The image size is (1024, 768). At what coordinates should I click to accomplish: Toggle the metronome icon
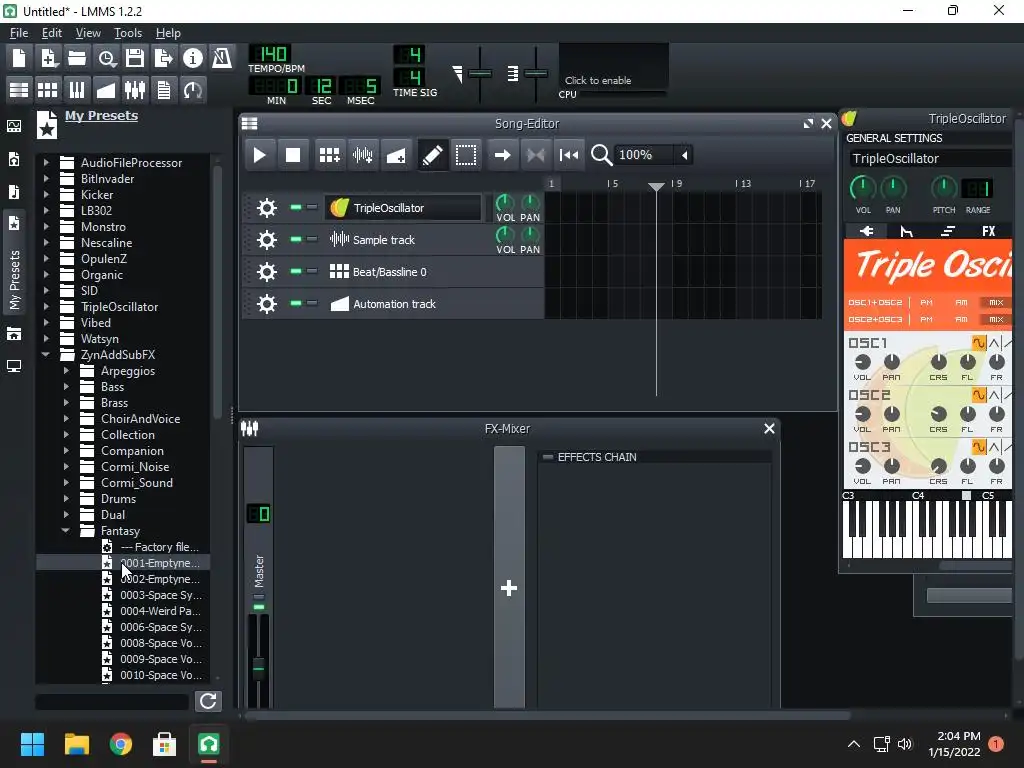coord(222,58)
